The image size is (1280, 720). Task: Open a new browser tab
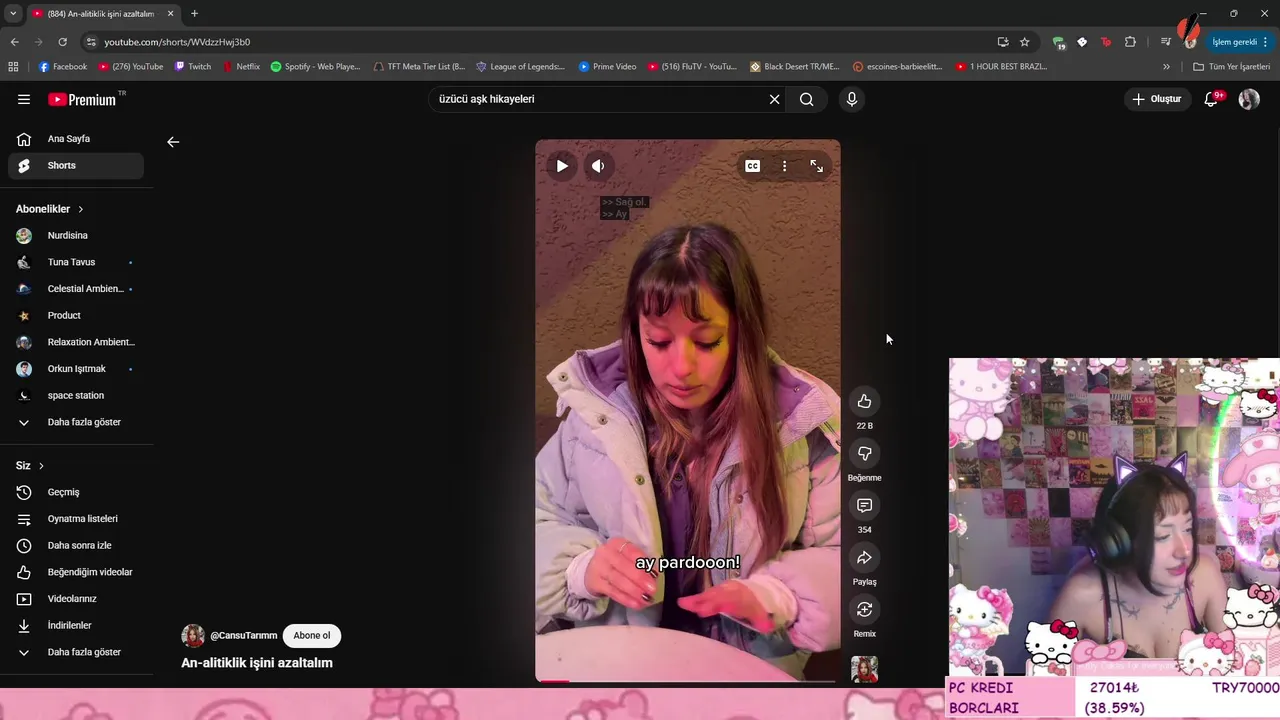pos(194,14)
